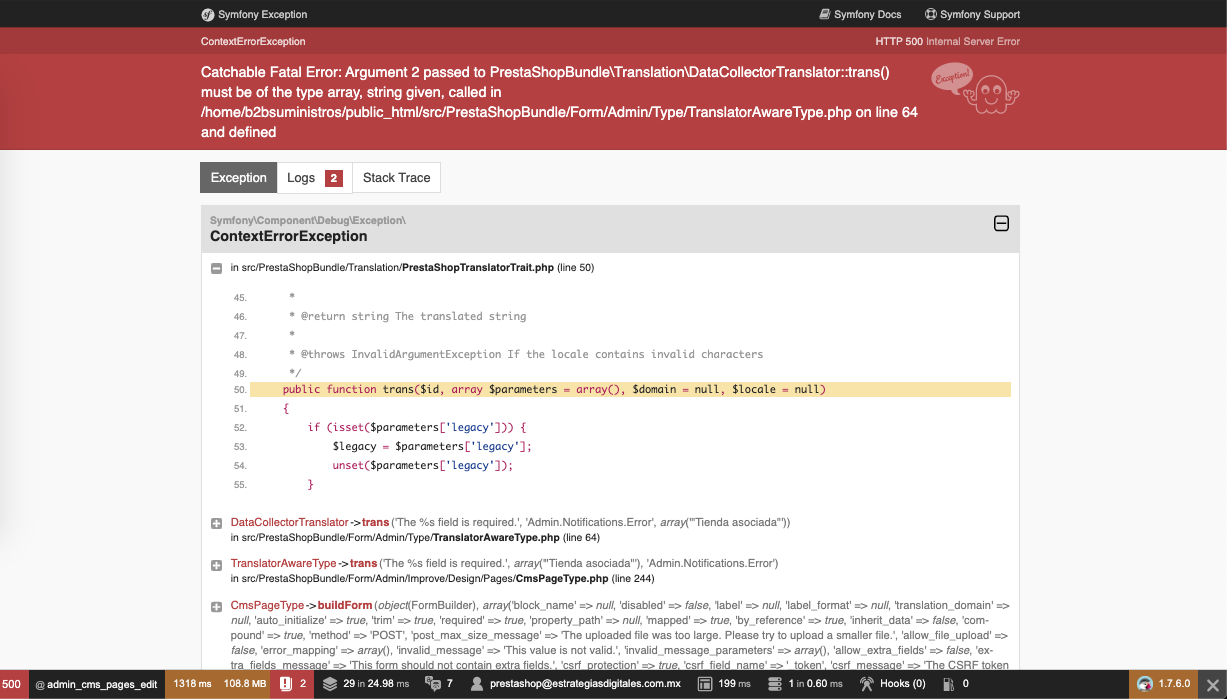Close the Symfony debug toolbar
The height and width of the screenshot is (699, 1227).
click(1212, 684)
